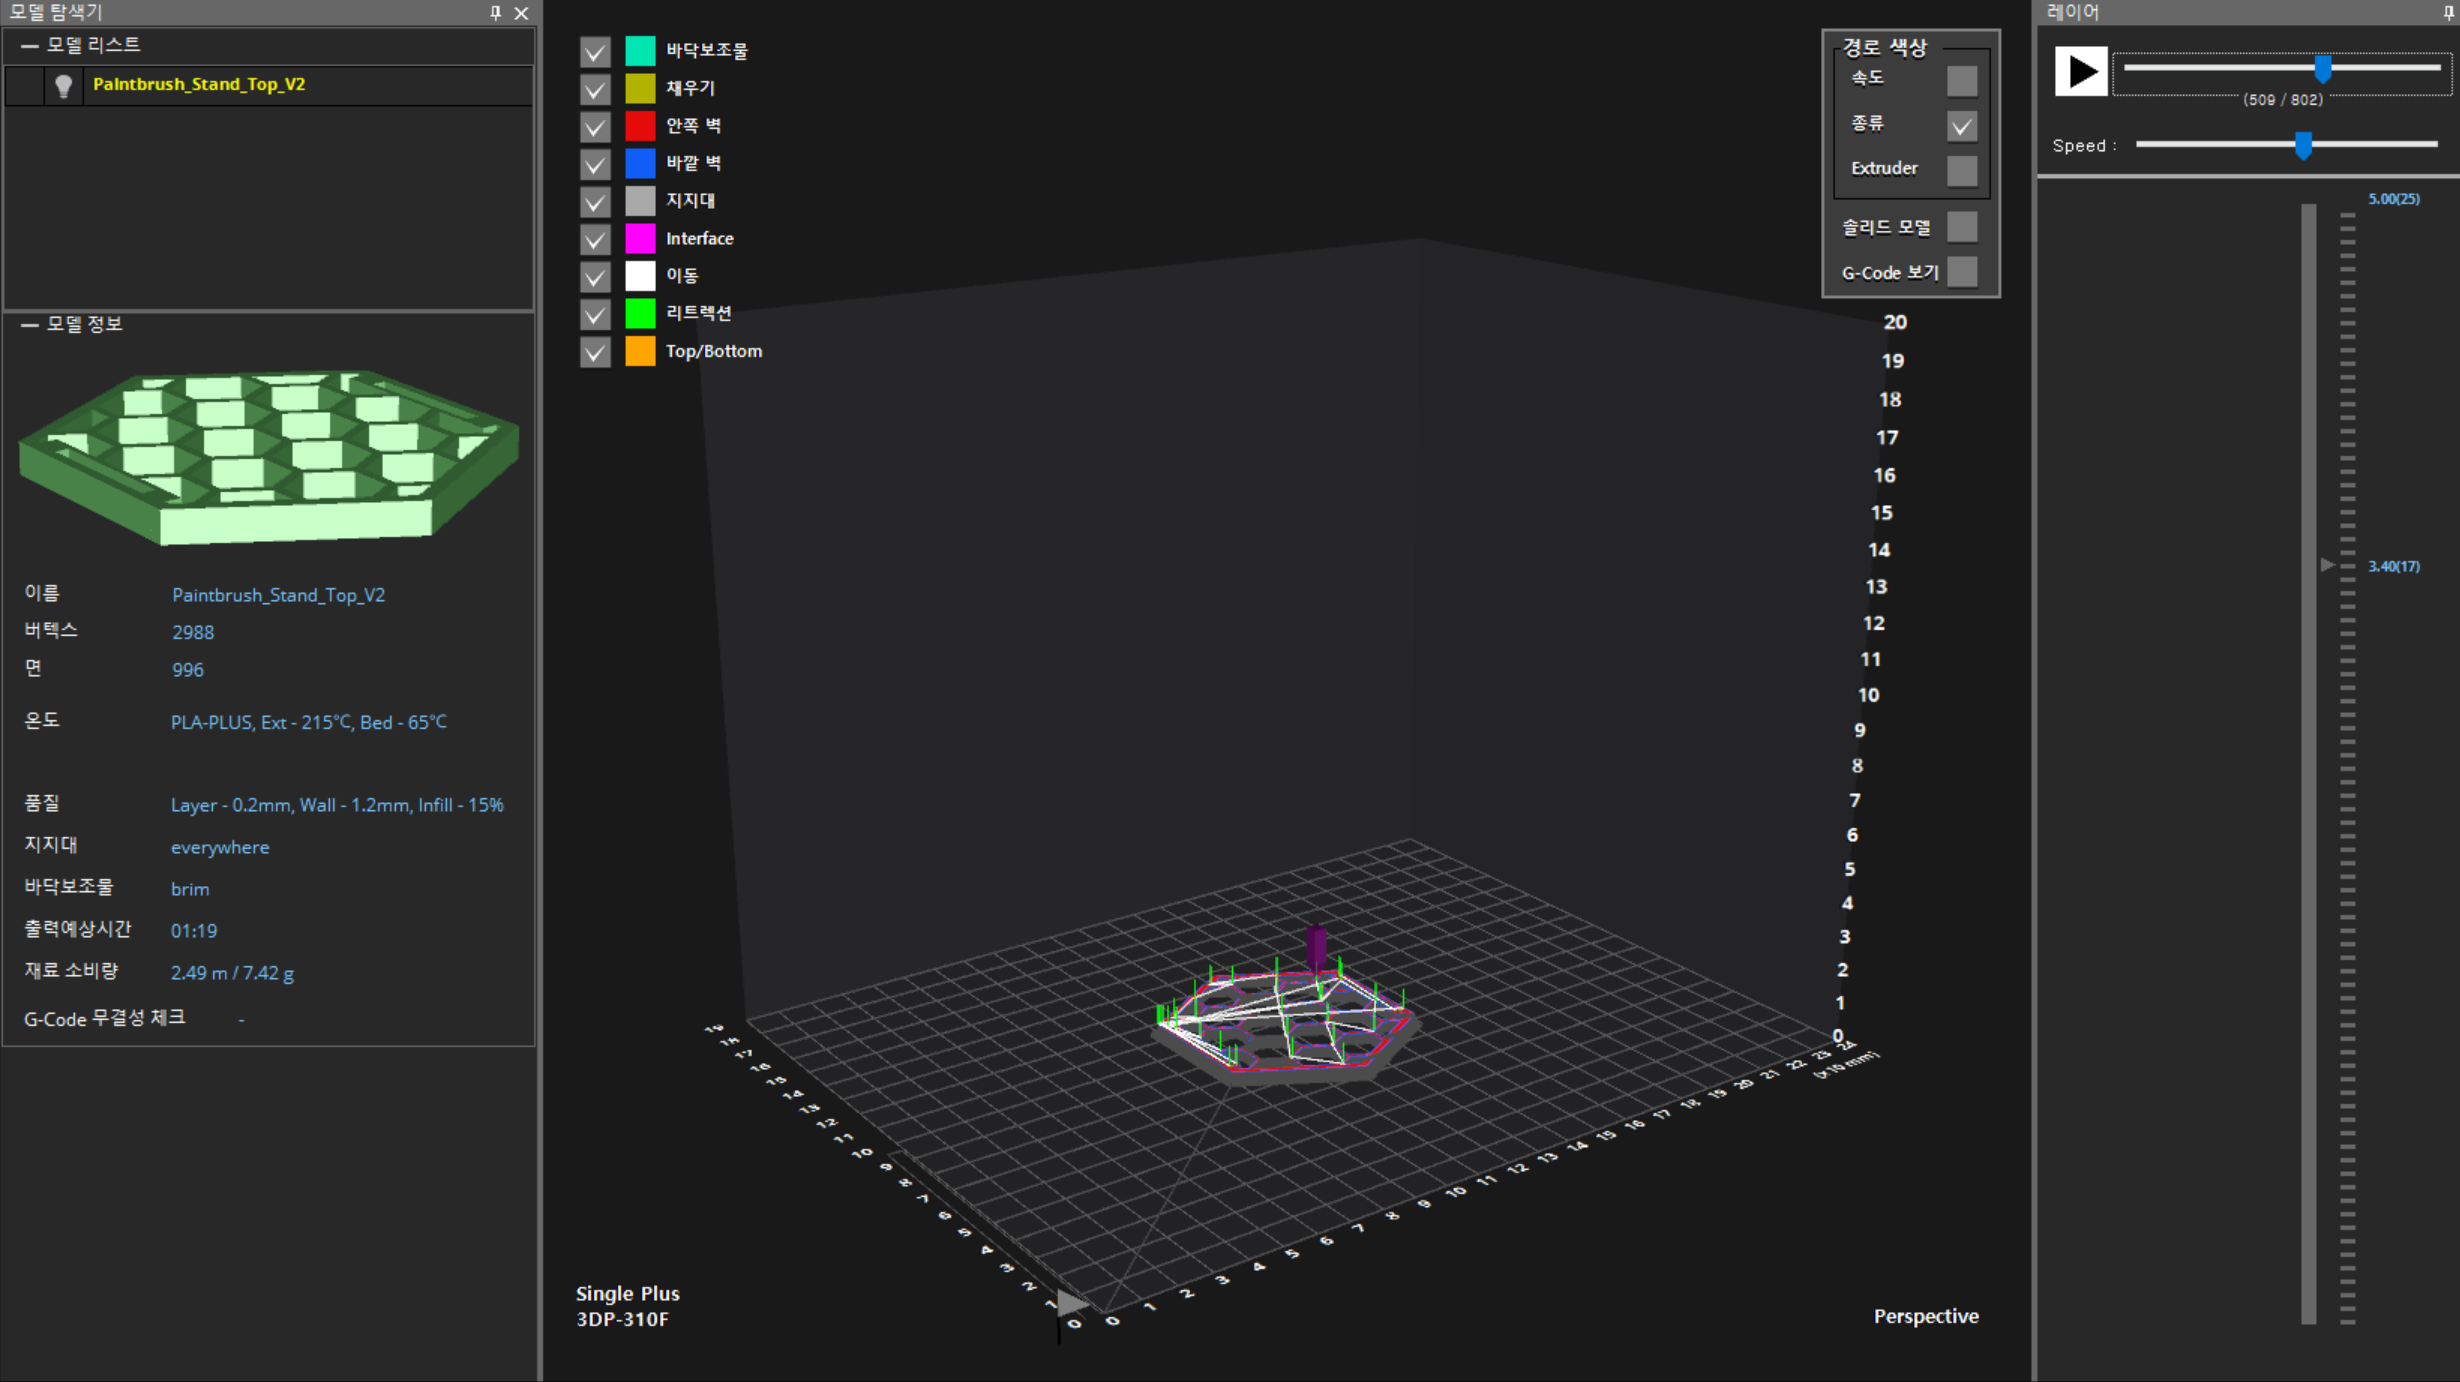This screenshot has width=2460, height=1382.
Task: Click the green model preview thumbnail
Action: click(269, 458)
